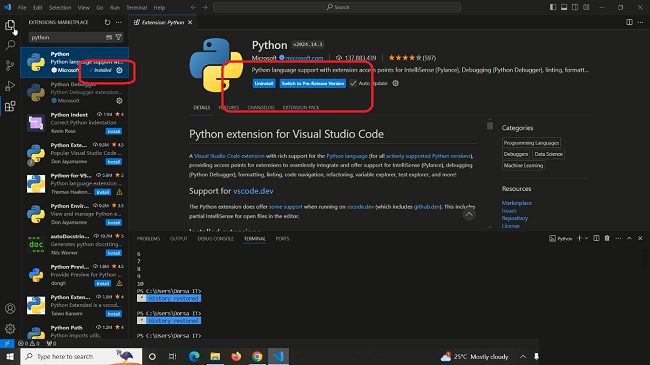Toggle panel layout icon in title bar

564,7
